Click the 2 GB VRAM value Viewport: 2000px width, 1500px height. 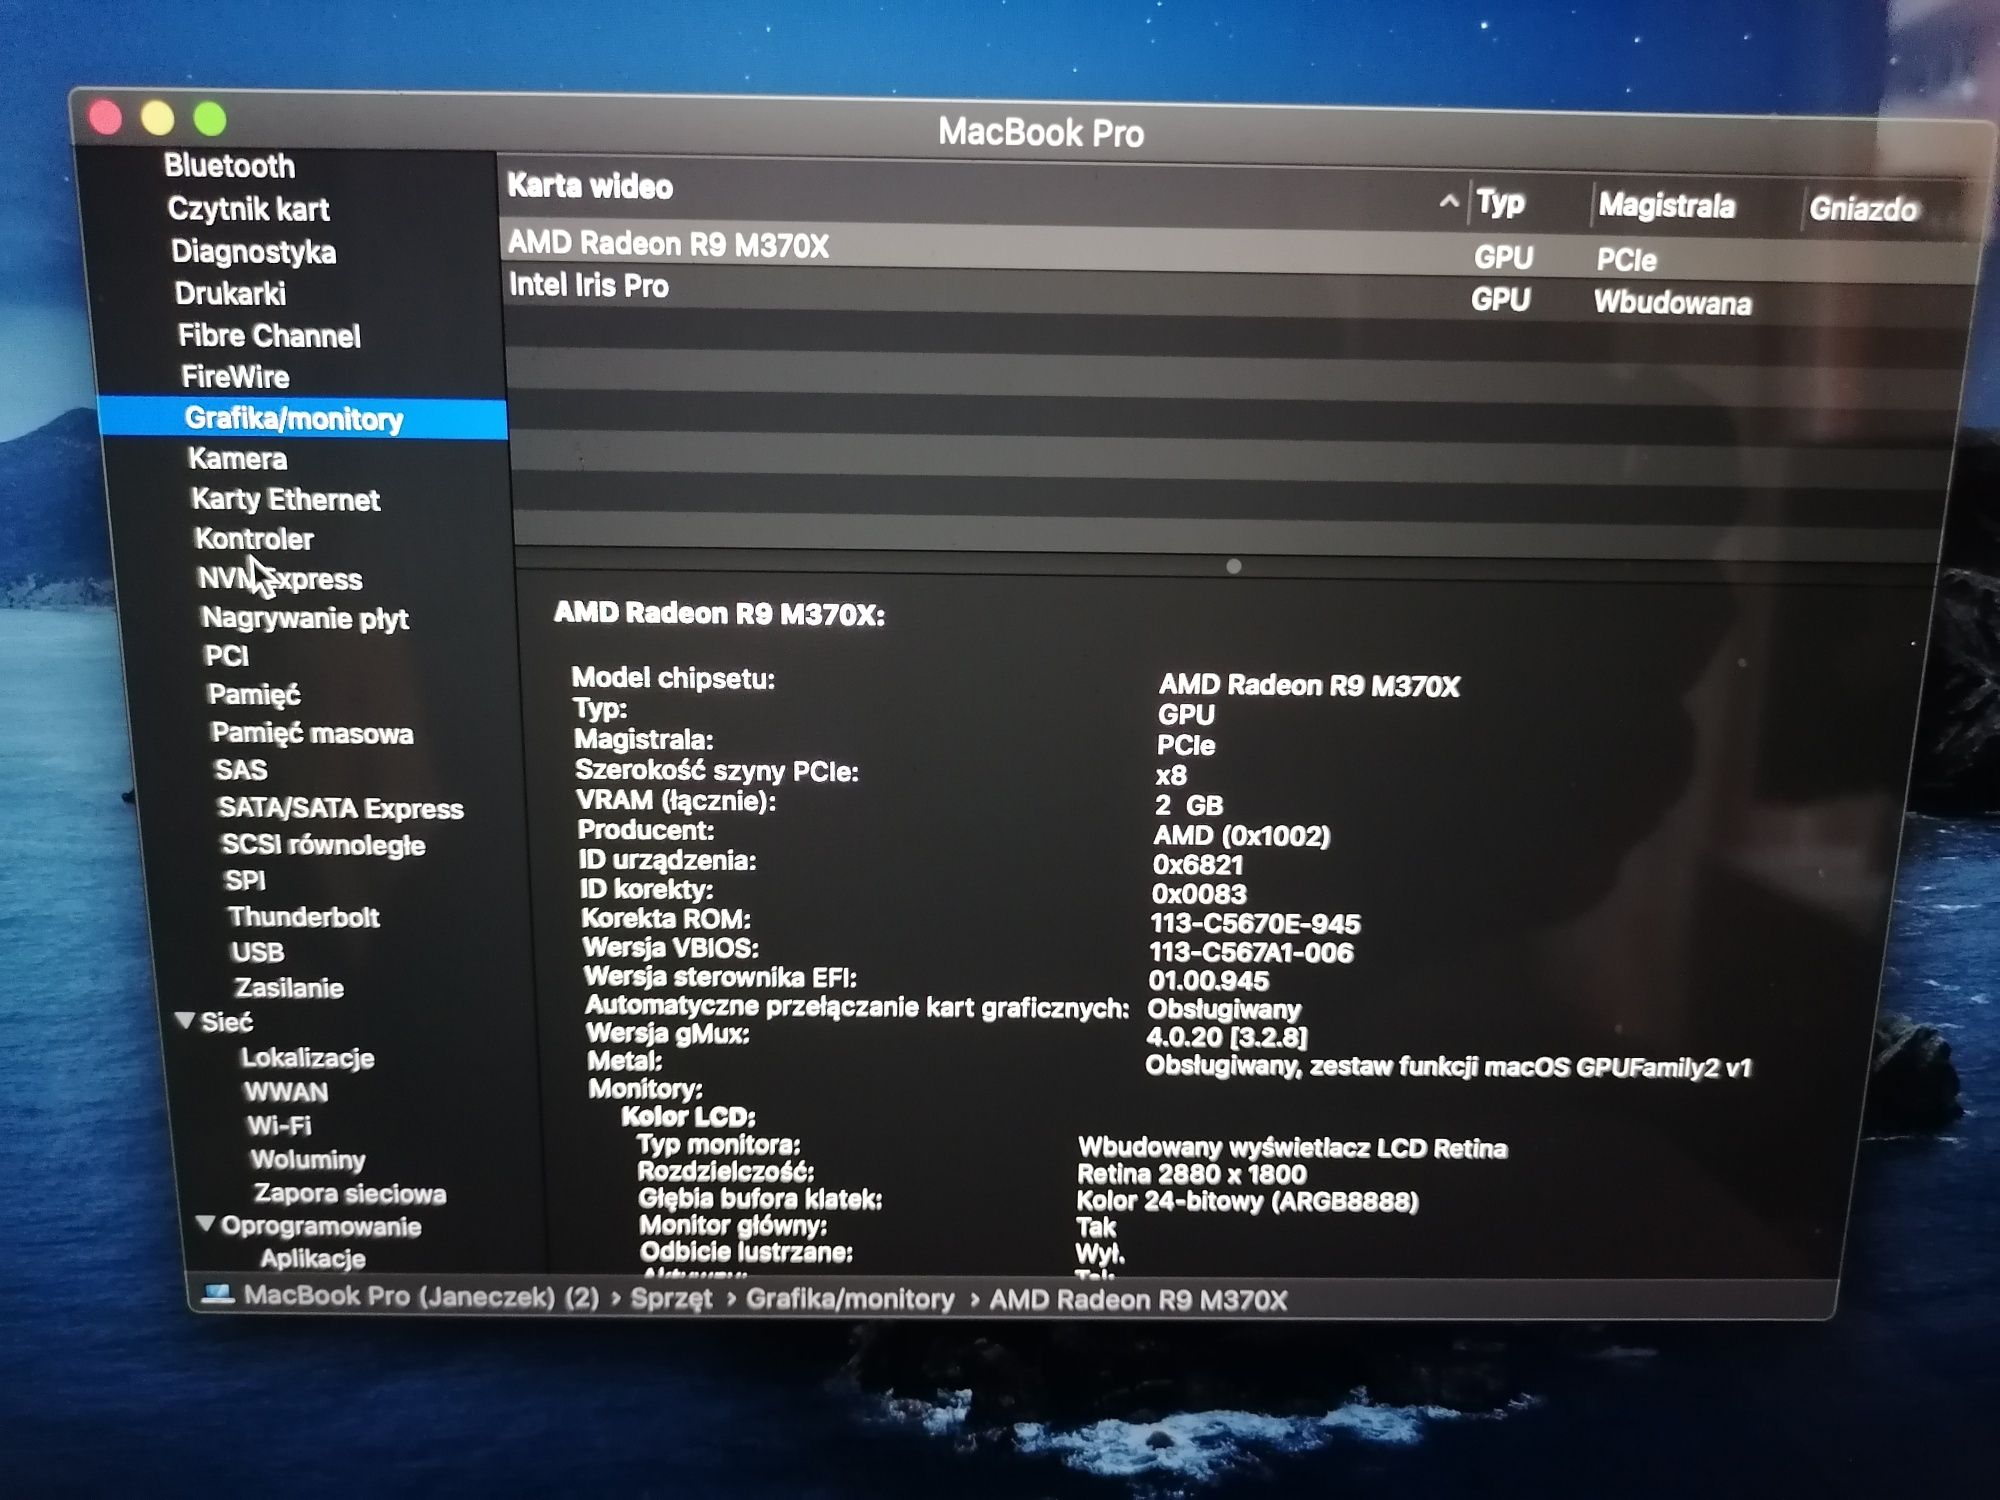(x=1189, y=806)
